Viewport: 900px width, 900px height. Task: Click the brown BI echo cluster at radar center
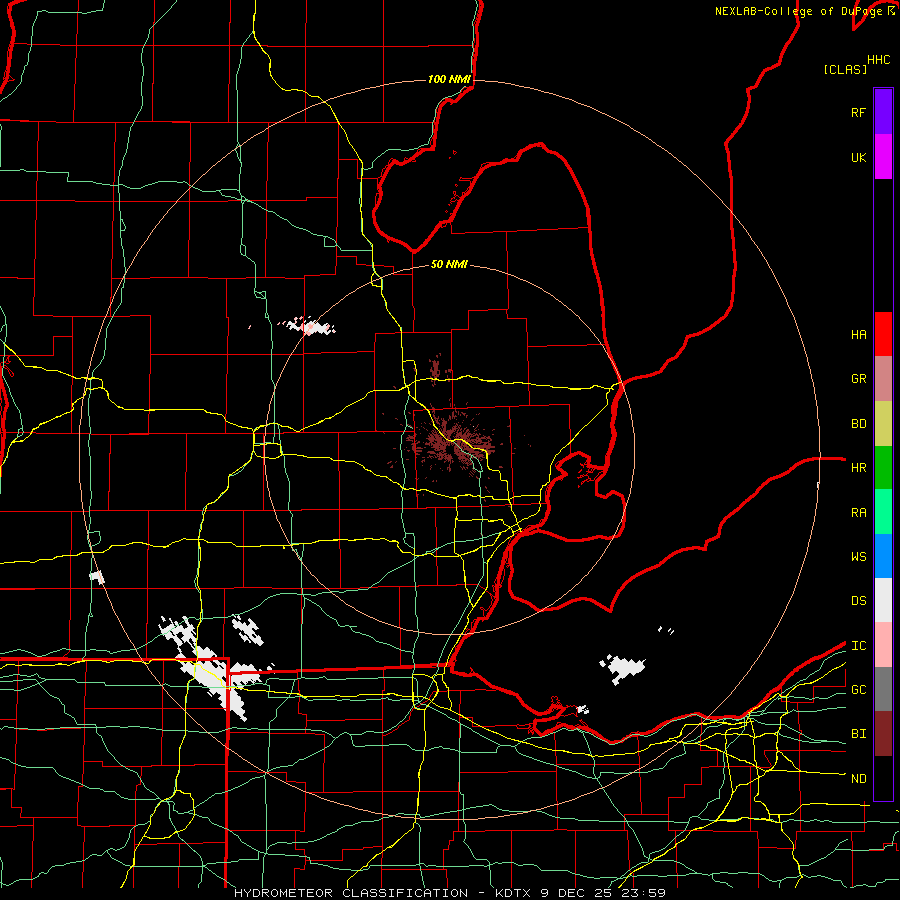tap(450, 442)
